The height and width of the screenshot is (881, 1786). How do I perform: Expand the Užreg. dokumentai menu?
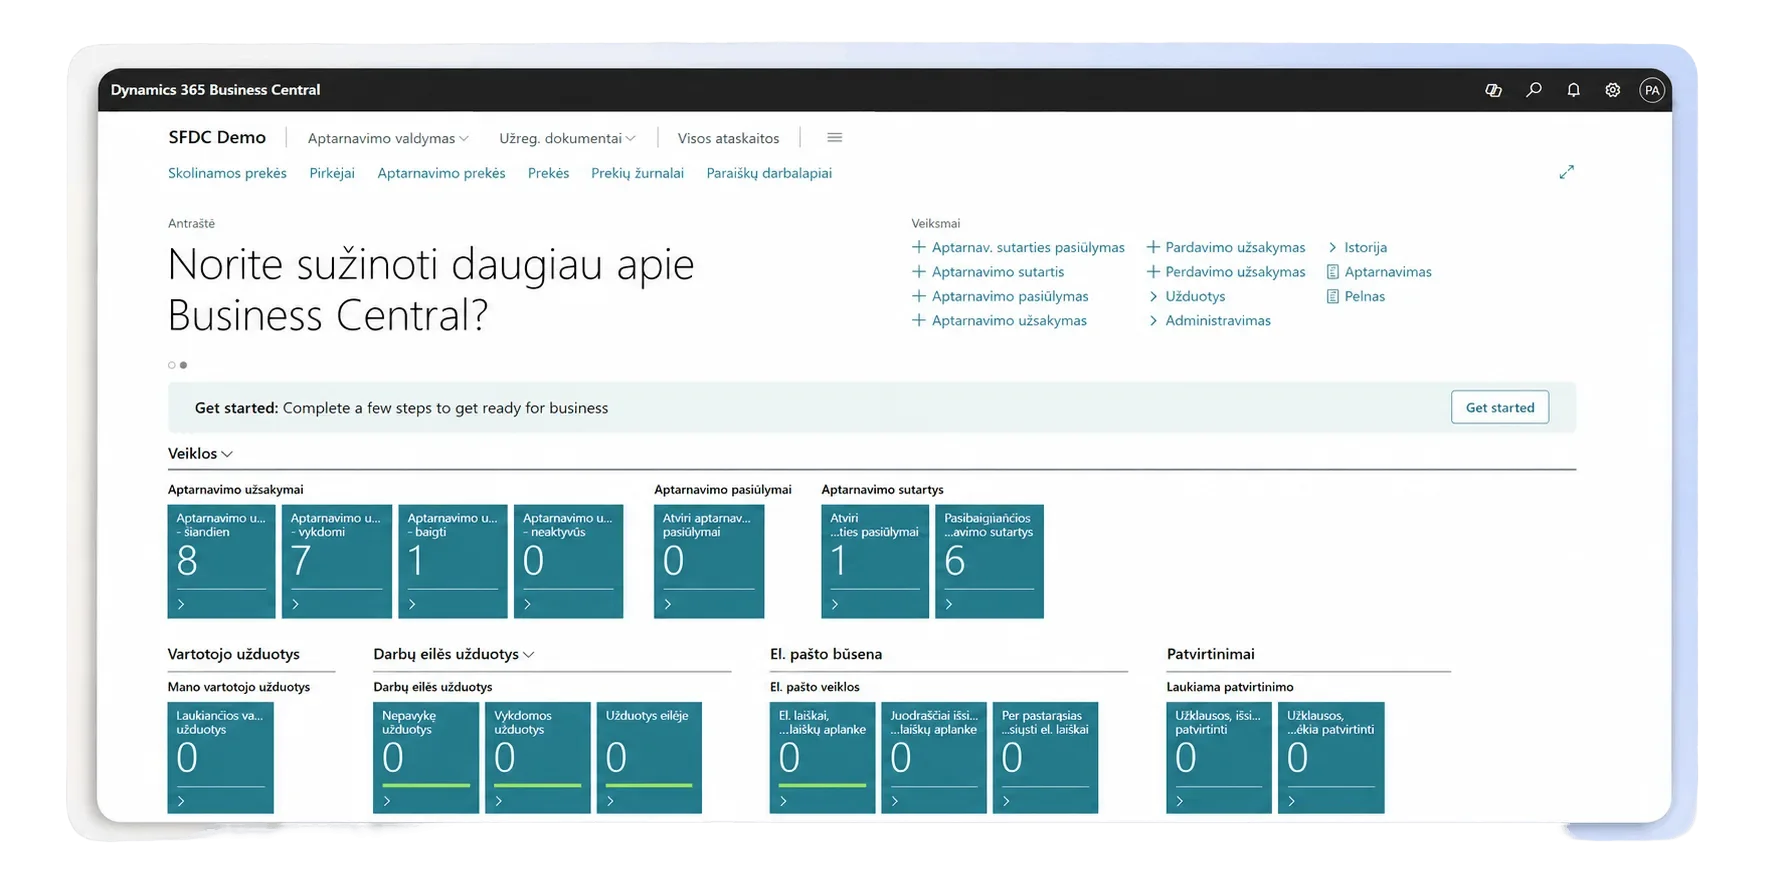pos(567,138)
